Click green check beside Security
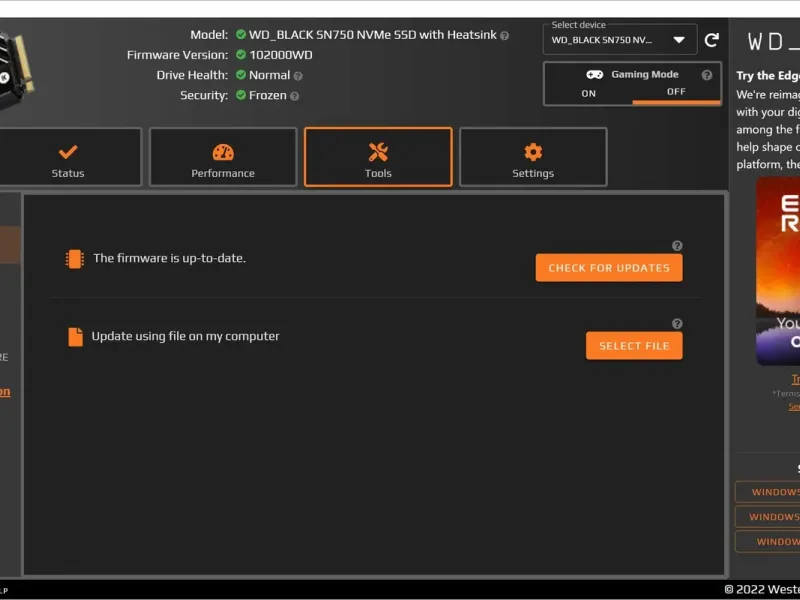 coord(241,95)
